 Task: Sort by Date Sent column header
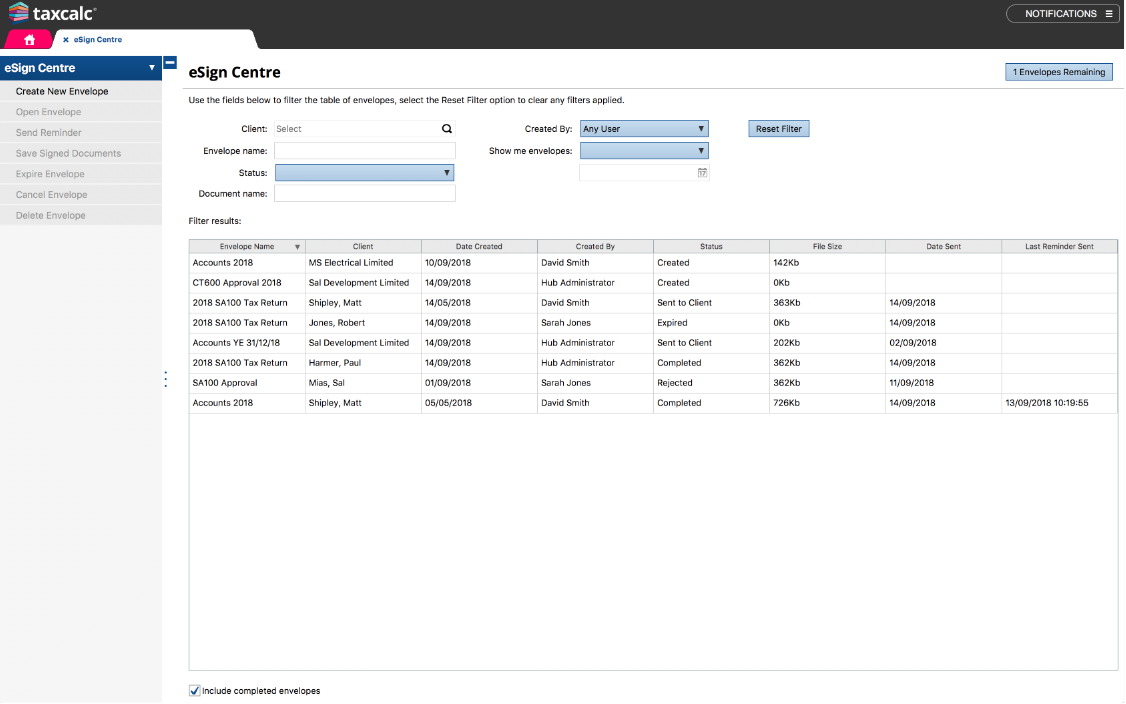click(944, 246)
